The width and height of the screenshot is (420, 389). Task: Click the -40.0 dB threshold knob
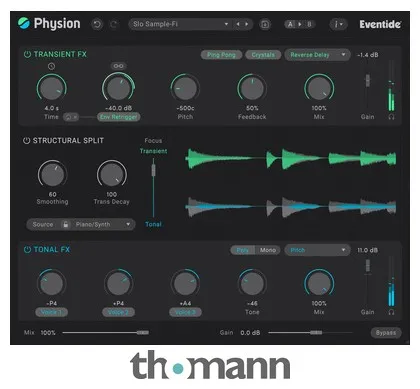click(x=118, y=88)
